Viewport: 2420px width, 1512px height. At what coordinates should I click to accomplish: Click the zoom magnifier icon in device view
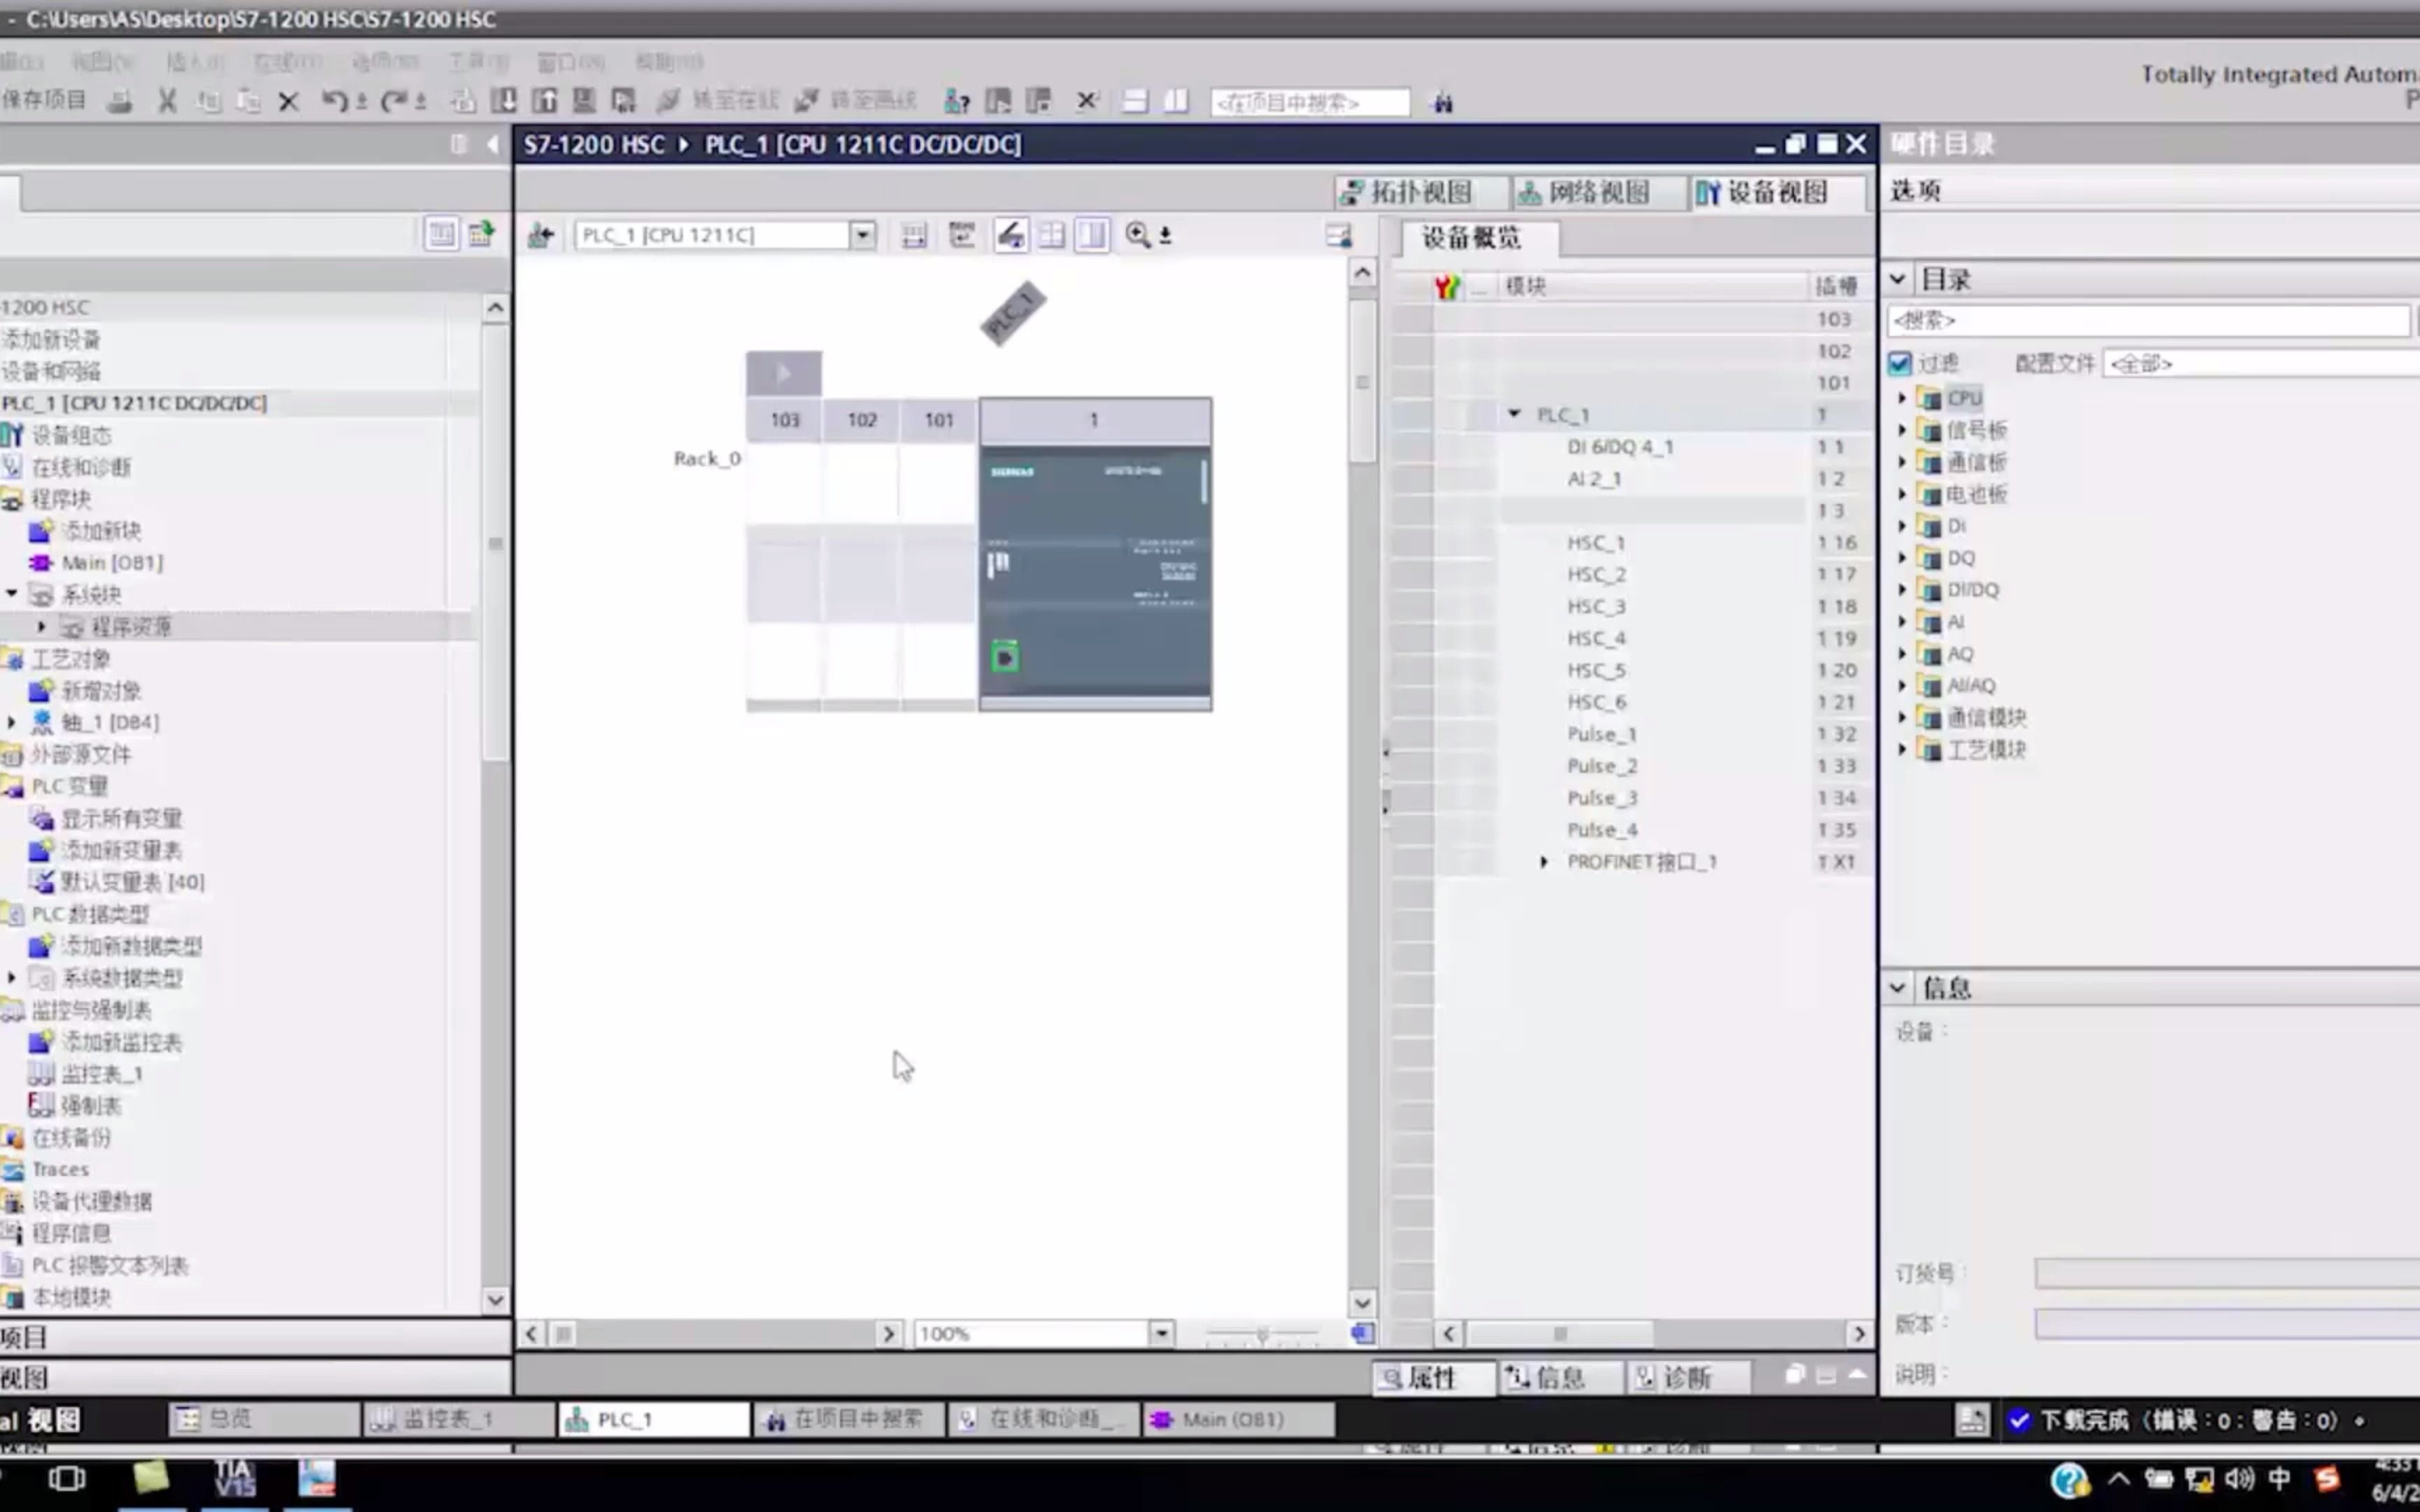[1138, 235]
